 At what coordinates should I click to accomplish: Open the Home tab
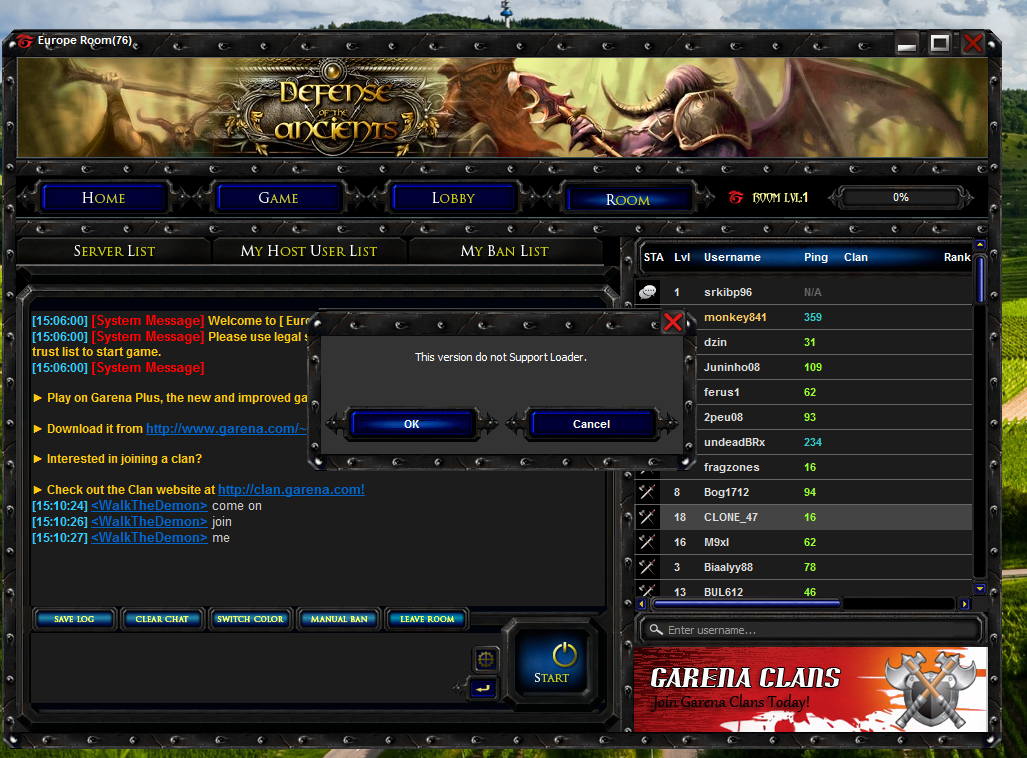point(103,198)
